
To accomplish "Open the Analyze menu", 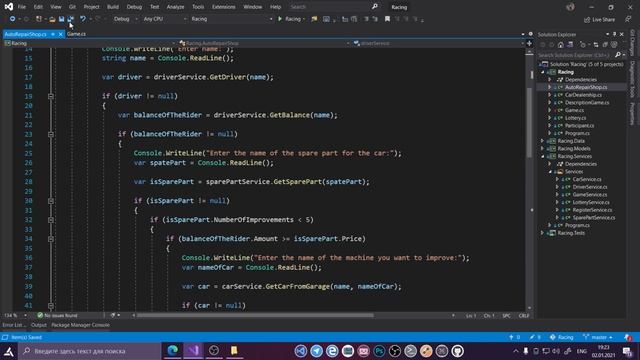I will (176, 7).
